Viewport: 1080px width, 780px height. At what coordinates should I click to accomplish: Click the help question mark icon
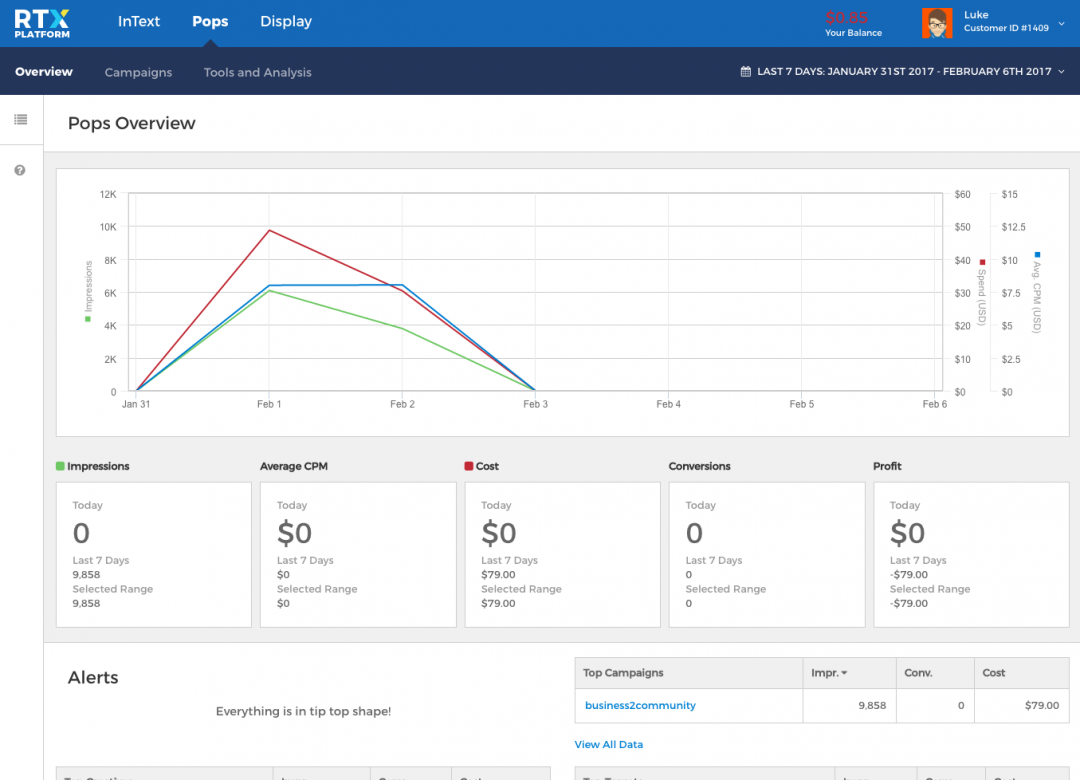(x=20, y=171)
